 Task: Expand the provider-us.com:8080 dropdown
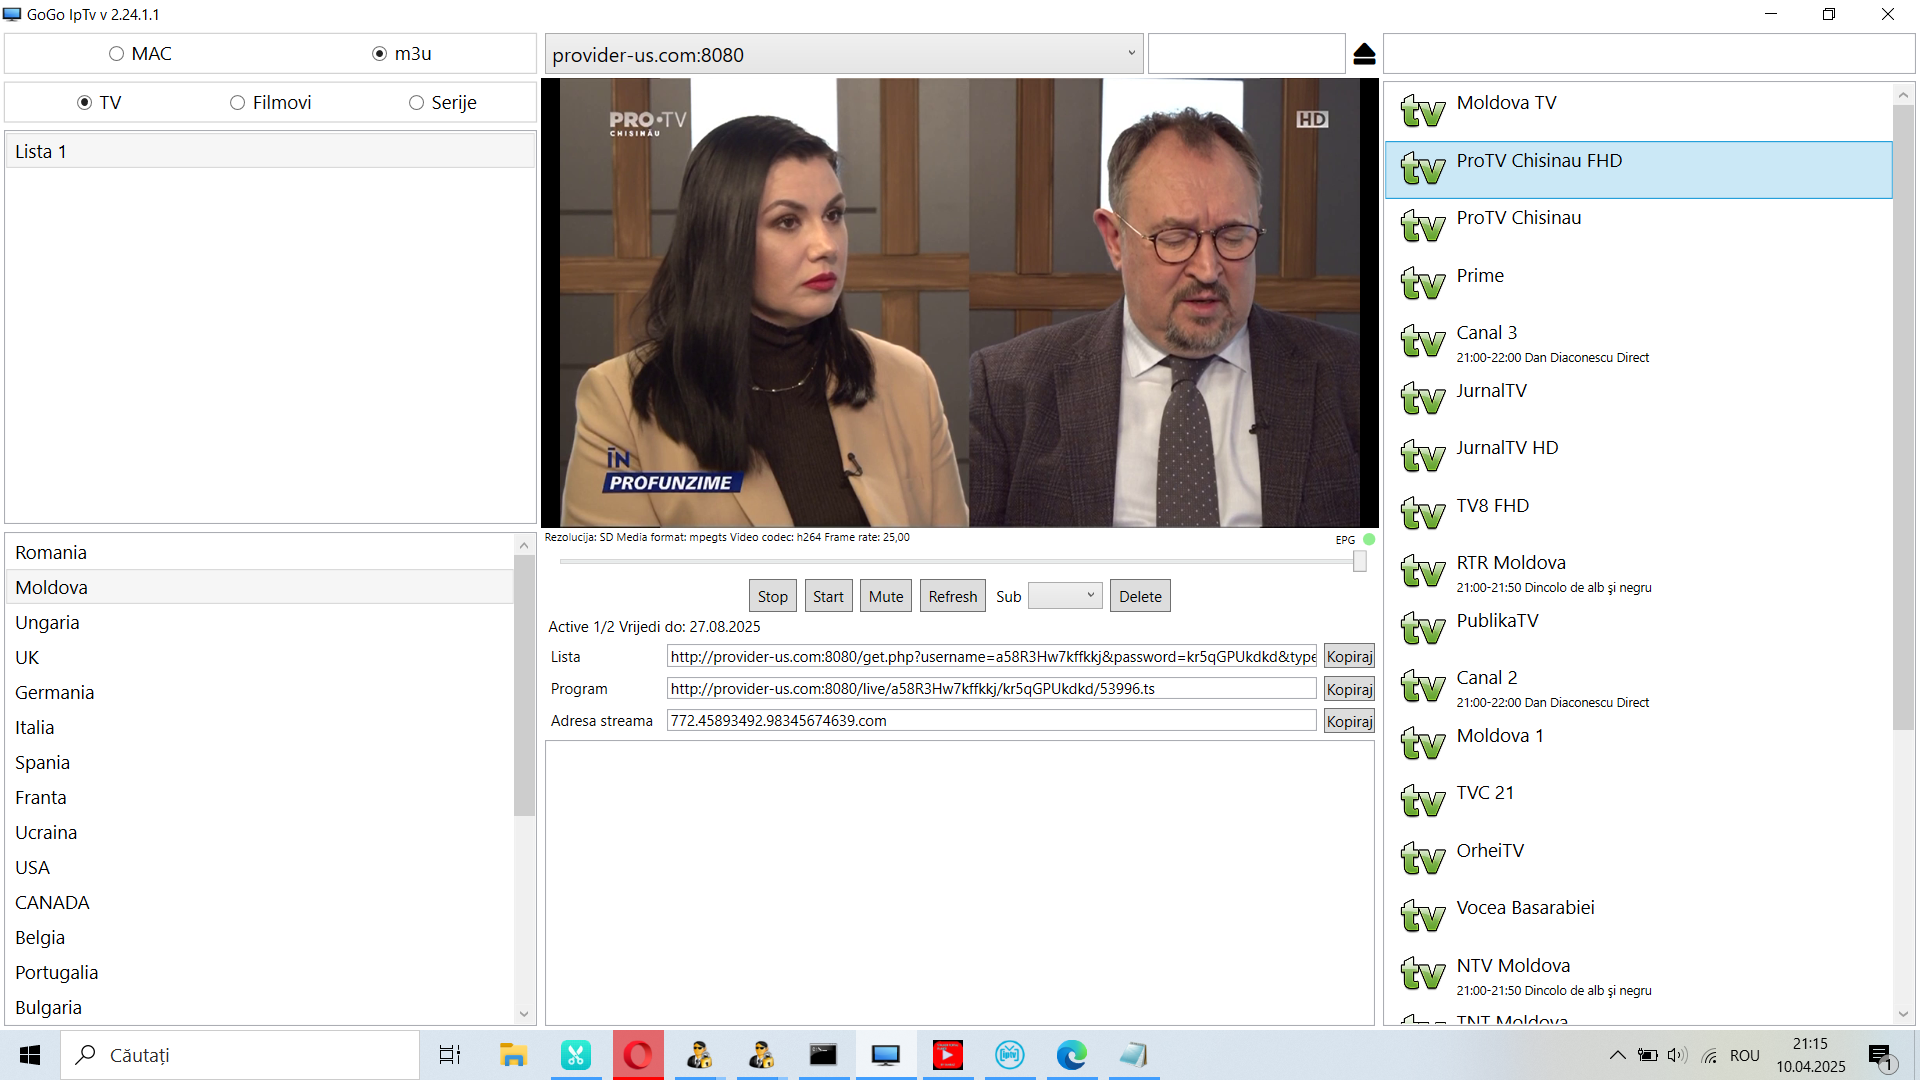click(1131, 54)
